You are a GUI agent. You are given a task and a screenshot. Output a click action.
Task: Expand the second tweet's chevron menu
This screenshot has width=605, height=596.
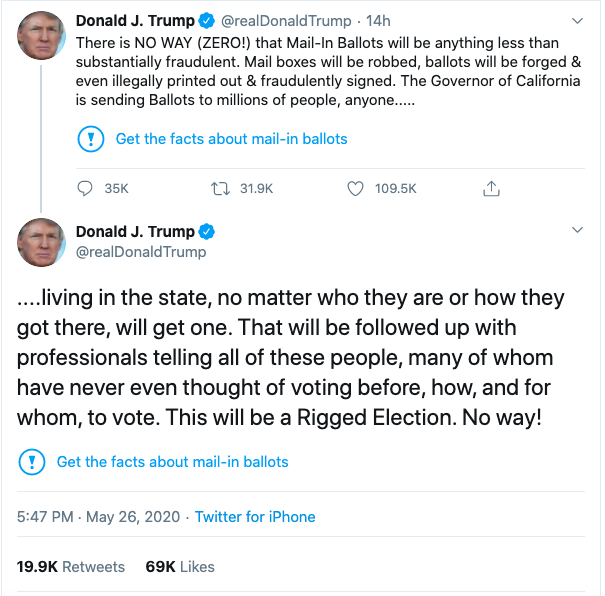point(576,231)
